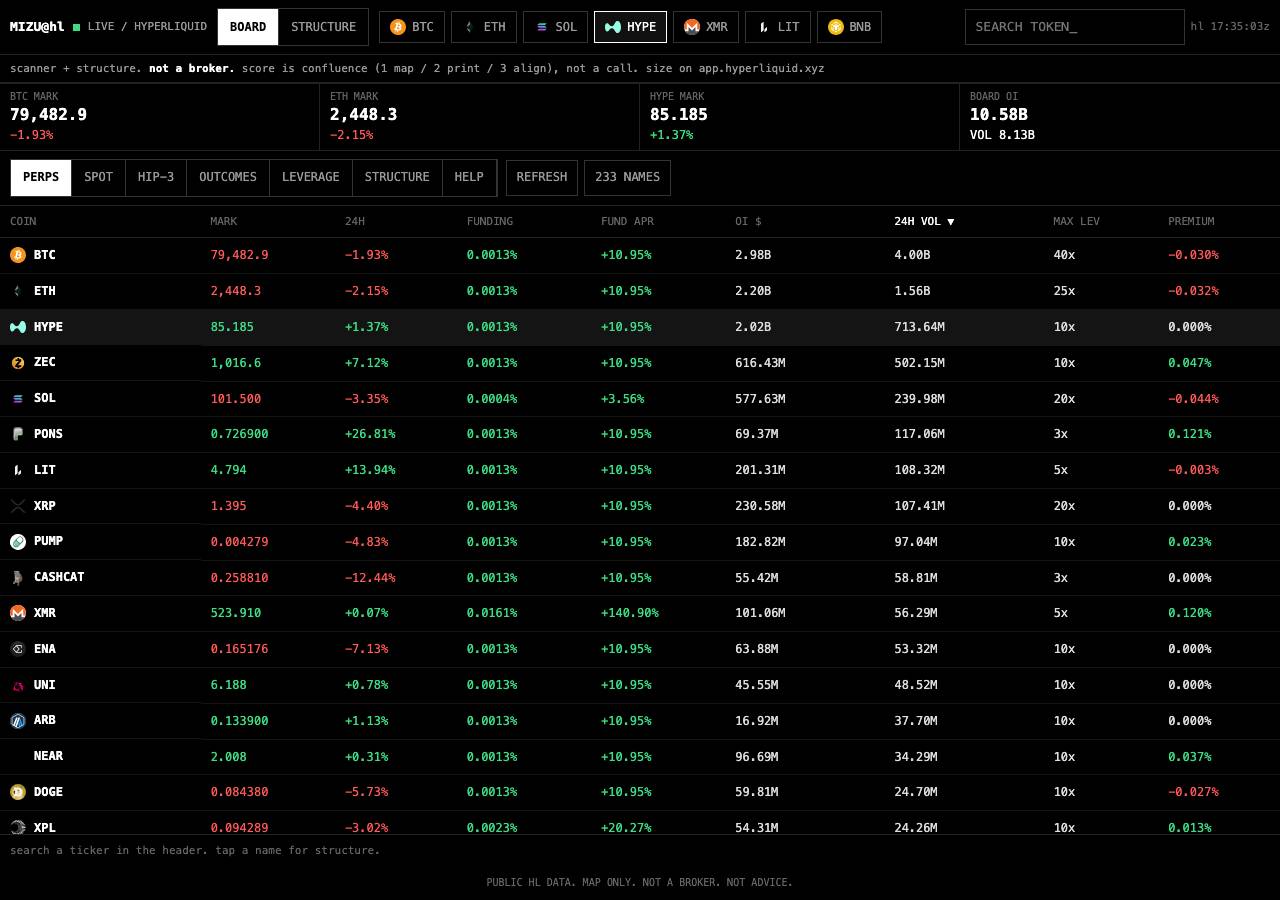Screen dimensions: 1280x900
Task: Click the ZEC coin icon in its row
Action: pos(17,363)
